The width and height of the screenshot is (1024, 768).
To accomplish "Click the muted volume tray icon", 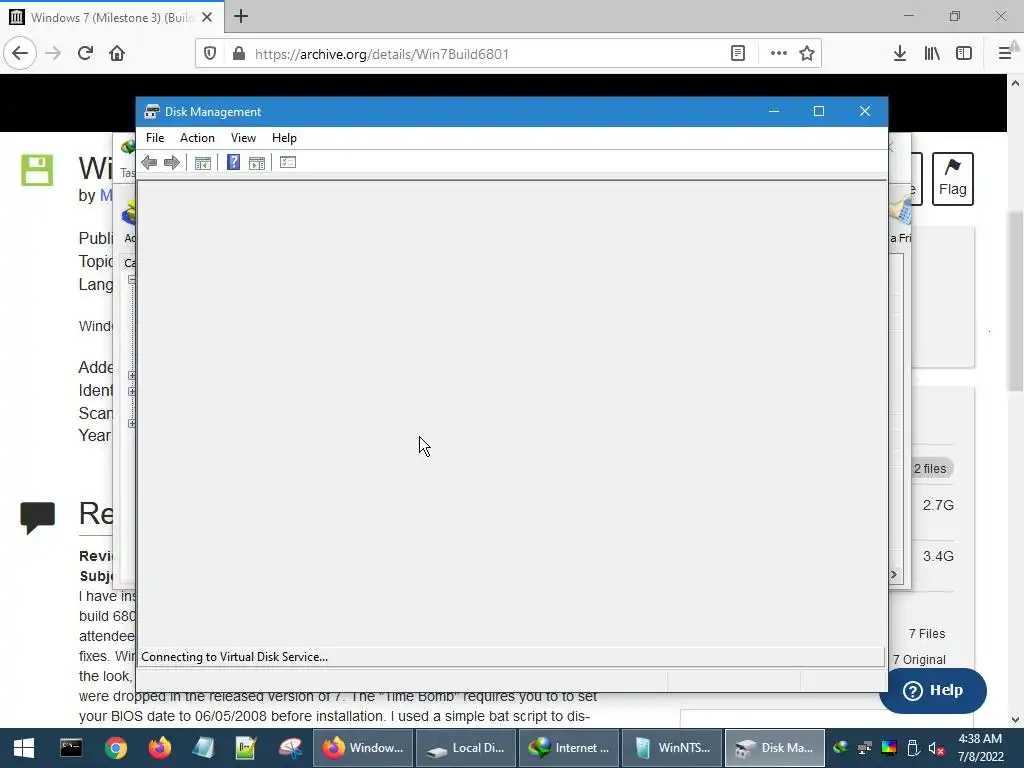I will coord(936,748).
